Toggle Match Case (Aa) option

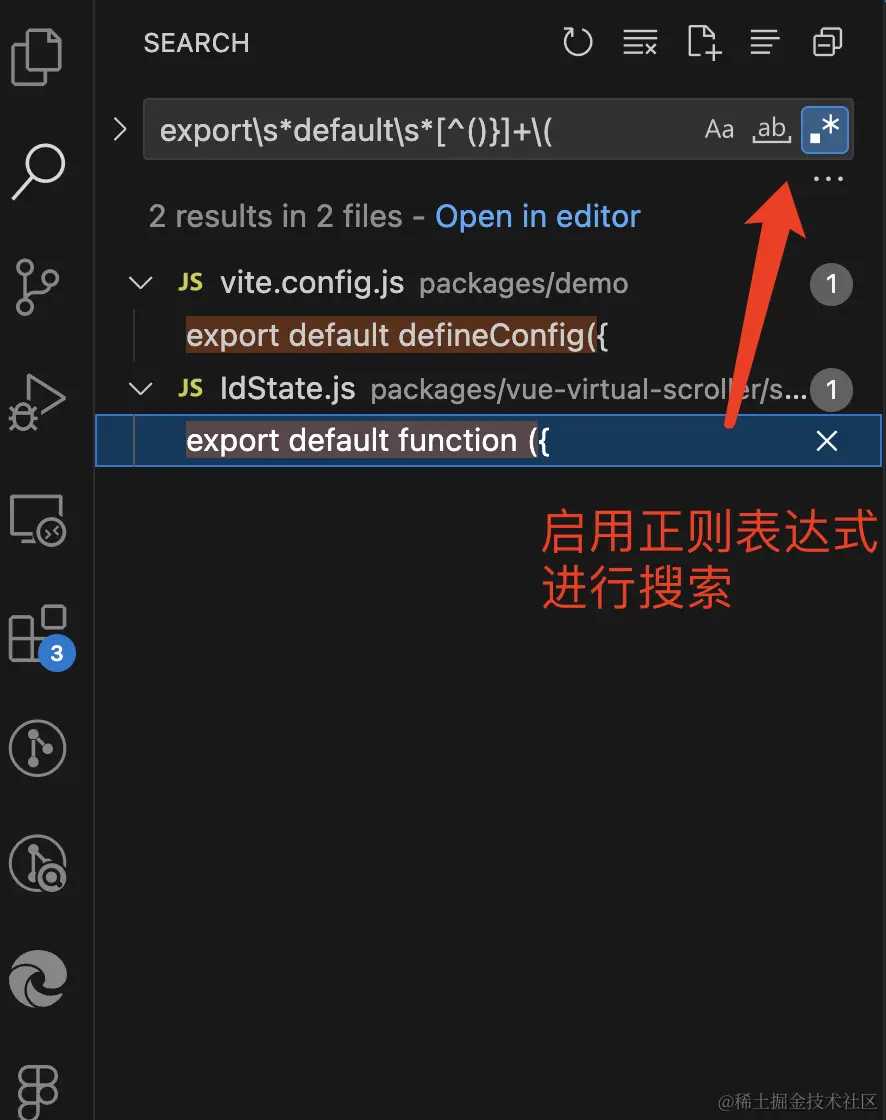click(x=719, y=129)
